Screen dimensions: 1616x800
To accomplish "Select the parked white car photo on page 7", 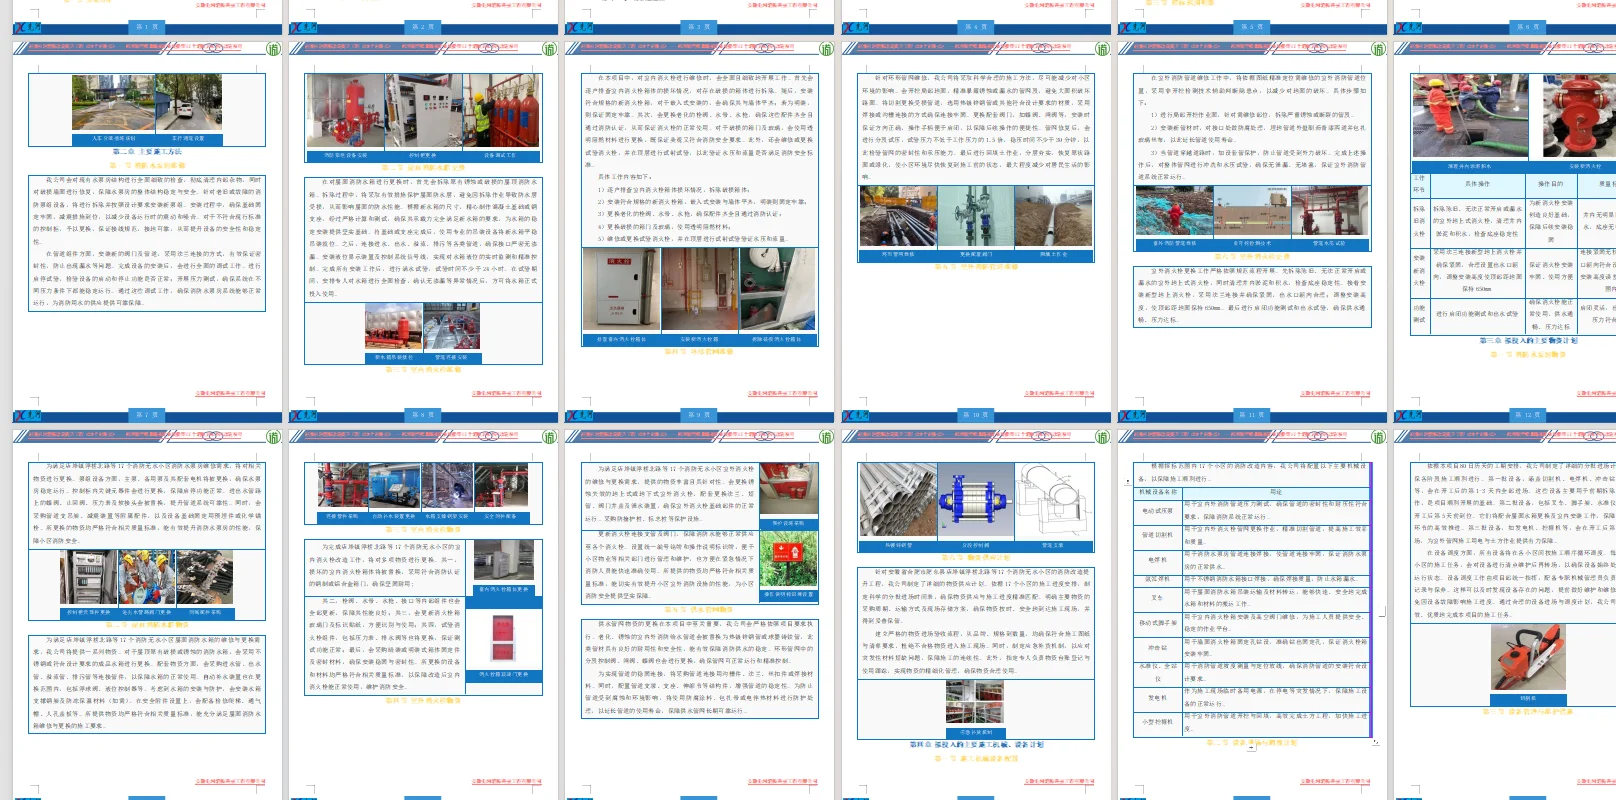I will (x=188, y=104).
